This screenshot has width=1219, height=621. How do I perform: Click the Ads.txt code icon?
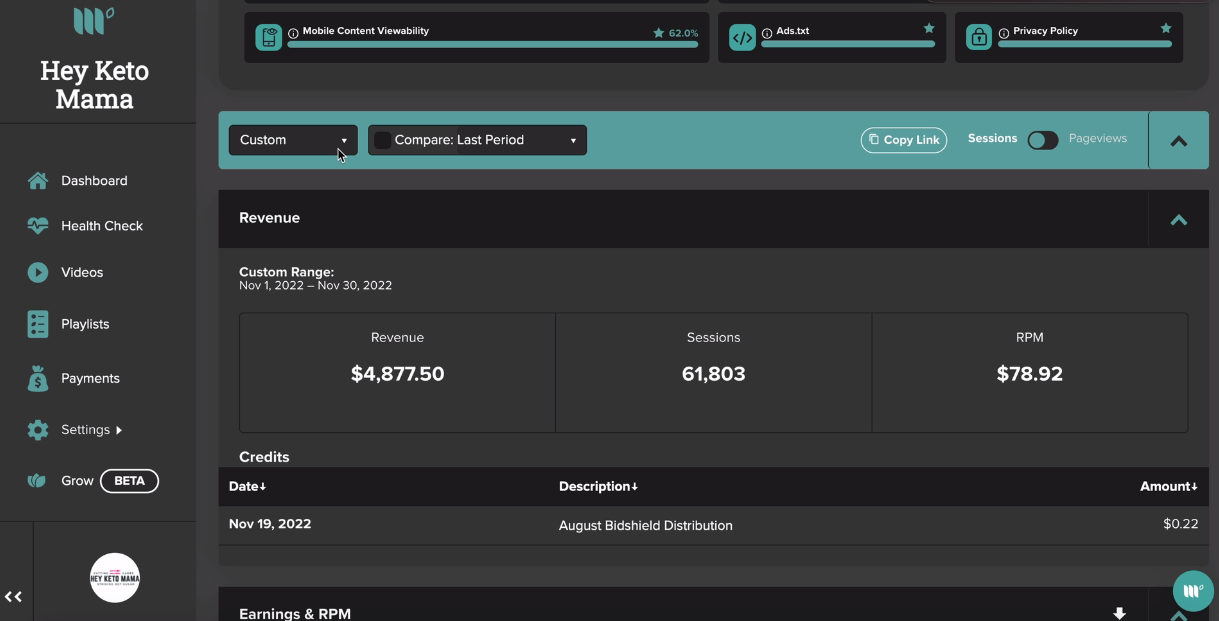click(x=742, y=38)
